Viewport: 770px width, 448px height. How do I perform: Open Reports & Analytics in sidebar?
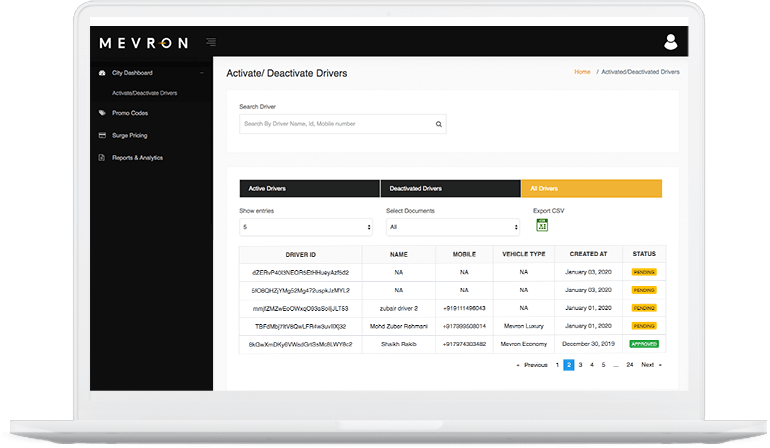(x=138, y=158)
